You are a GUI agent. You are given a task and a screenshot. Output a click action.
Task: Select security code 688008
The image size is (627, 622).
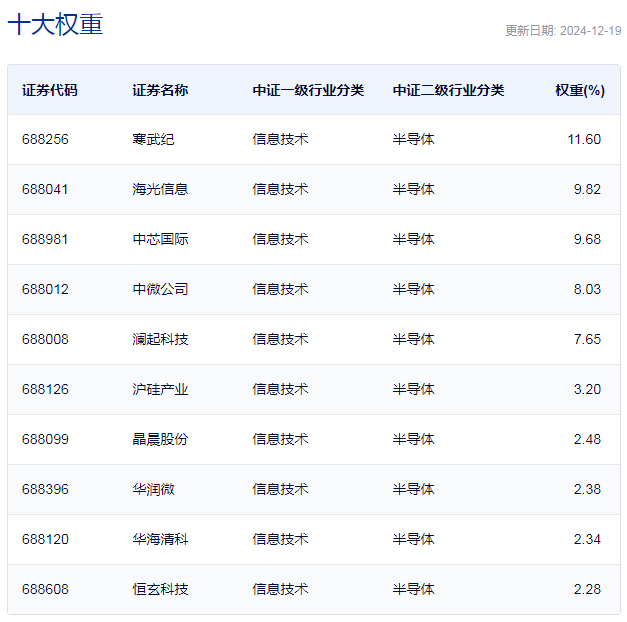click(45, 339)
